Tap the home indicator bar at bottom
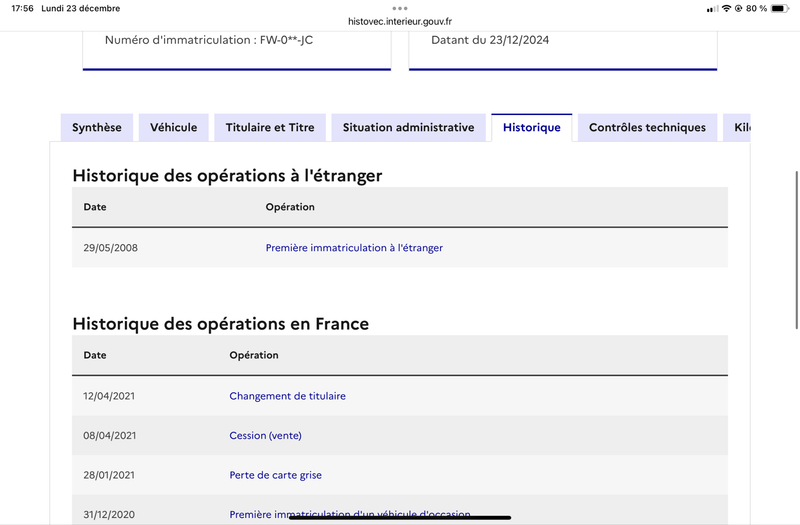The height and width of the screenshot is (525, 800). (x=400, y=517)
